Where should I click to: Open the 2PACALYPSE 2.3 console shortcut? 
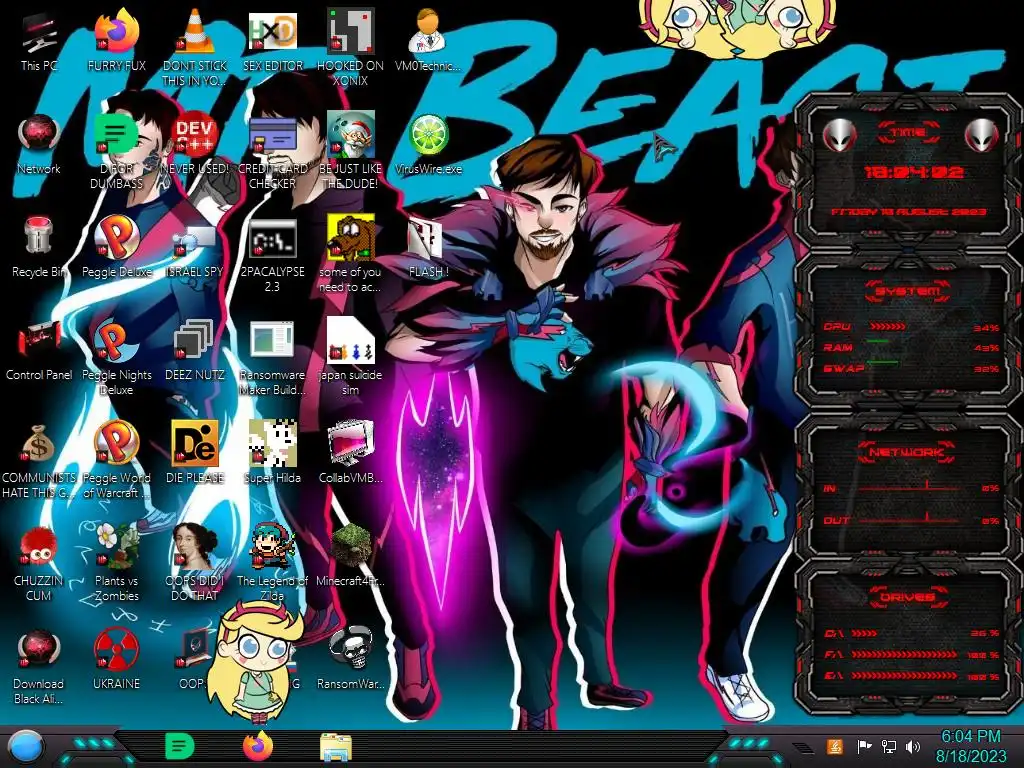[x=272, y=255]
